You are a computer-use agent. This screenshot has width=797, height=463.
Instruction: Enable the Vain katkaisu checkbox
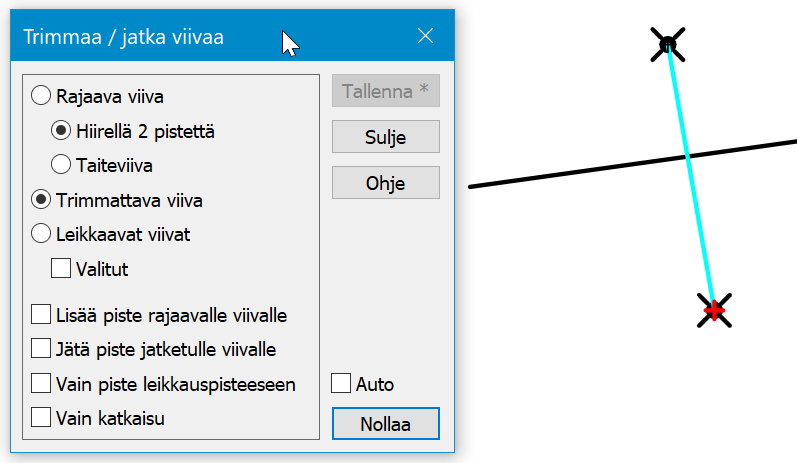[41, 417]
